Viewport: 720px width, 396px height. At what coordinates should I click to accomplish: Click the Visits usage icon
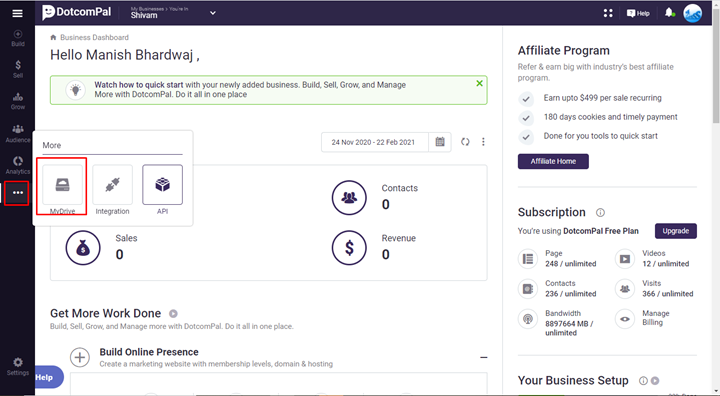[625, 289]
